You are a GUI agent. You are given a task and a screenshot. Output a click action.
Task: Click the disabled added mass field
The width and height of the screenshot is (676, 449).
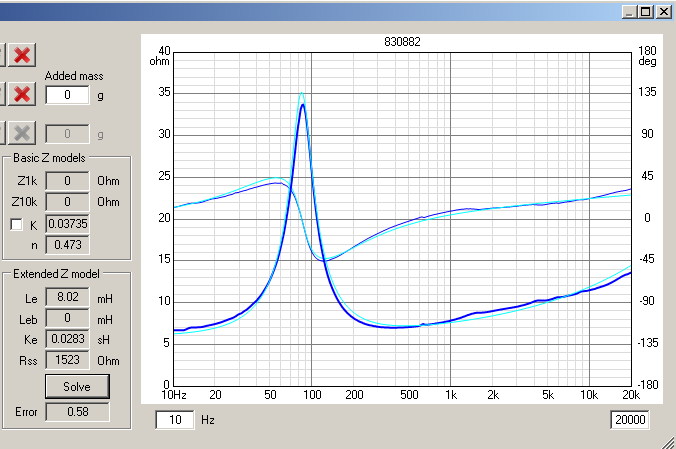tap(67, 134)
